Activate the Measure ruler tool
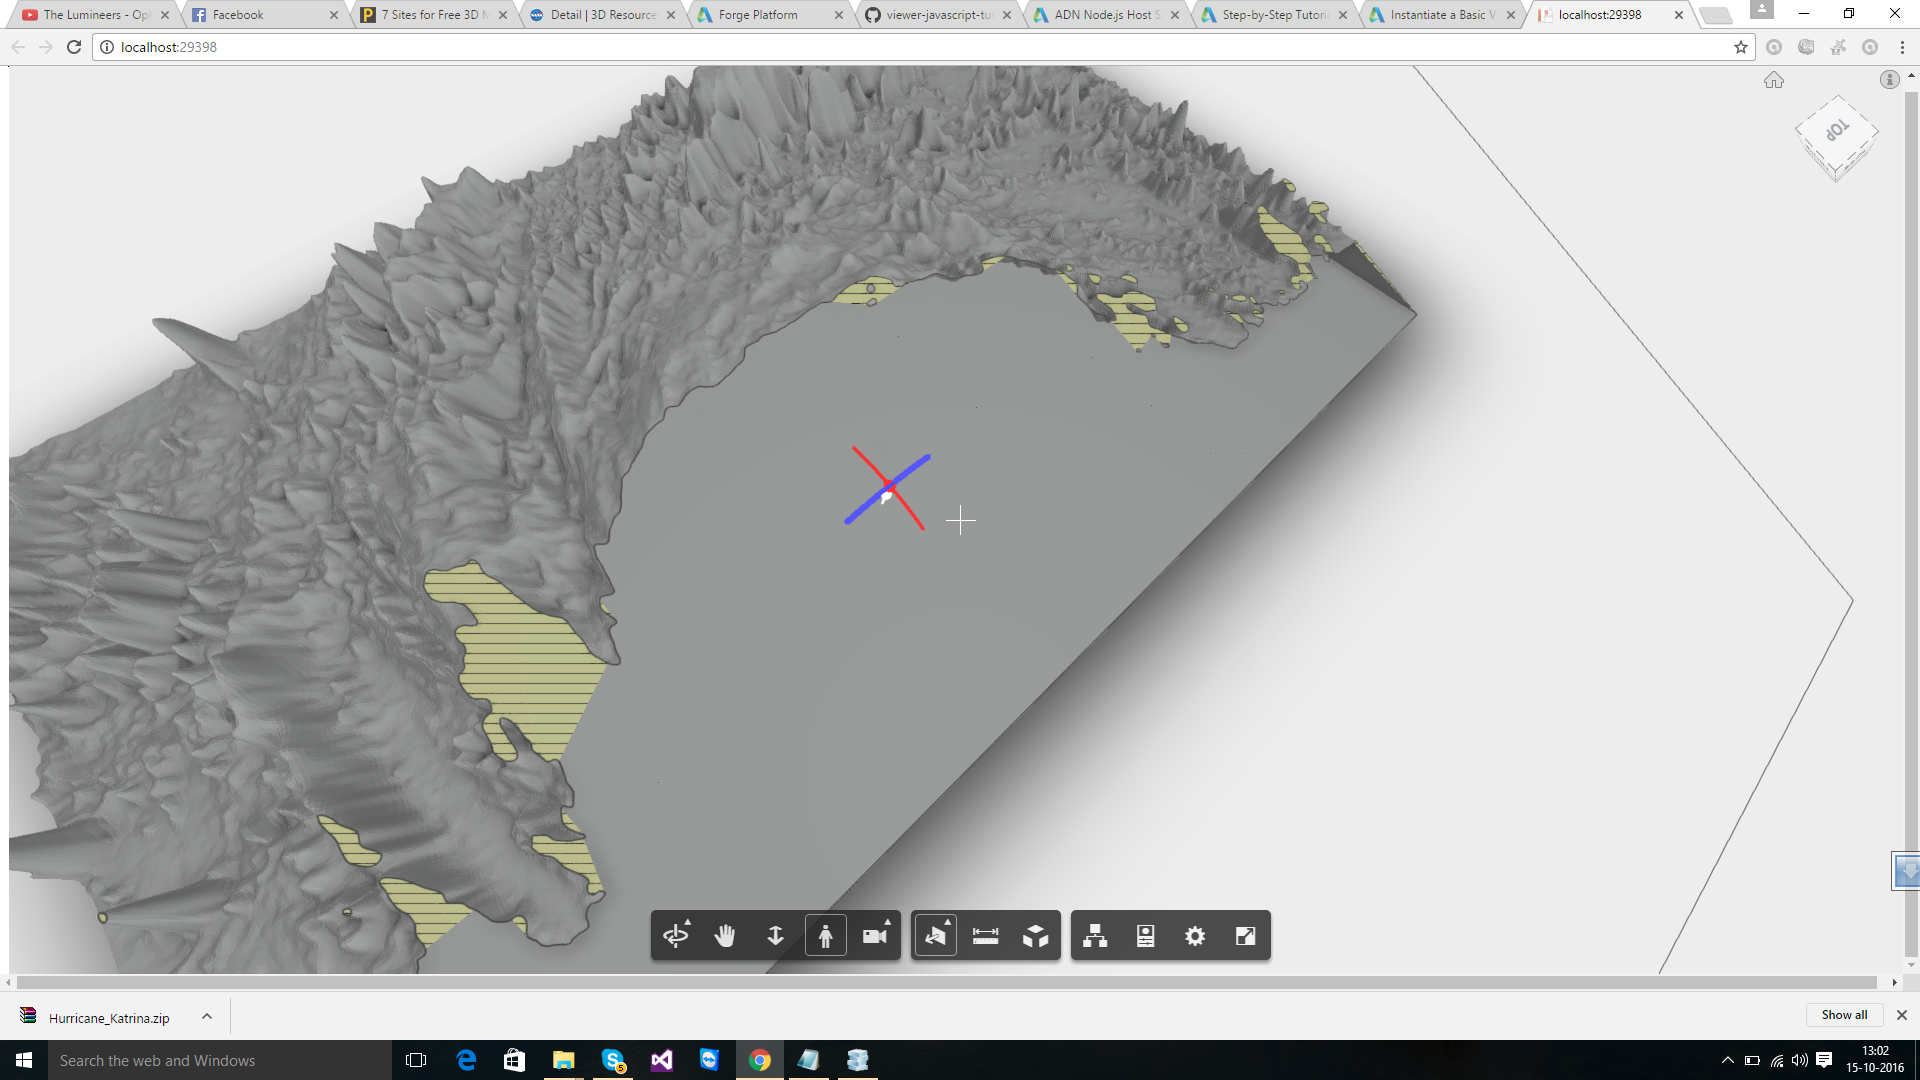Image resolution: width=1920 pixels, height=1080 pixels. [x=986, y=936]
